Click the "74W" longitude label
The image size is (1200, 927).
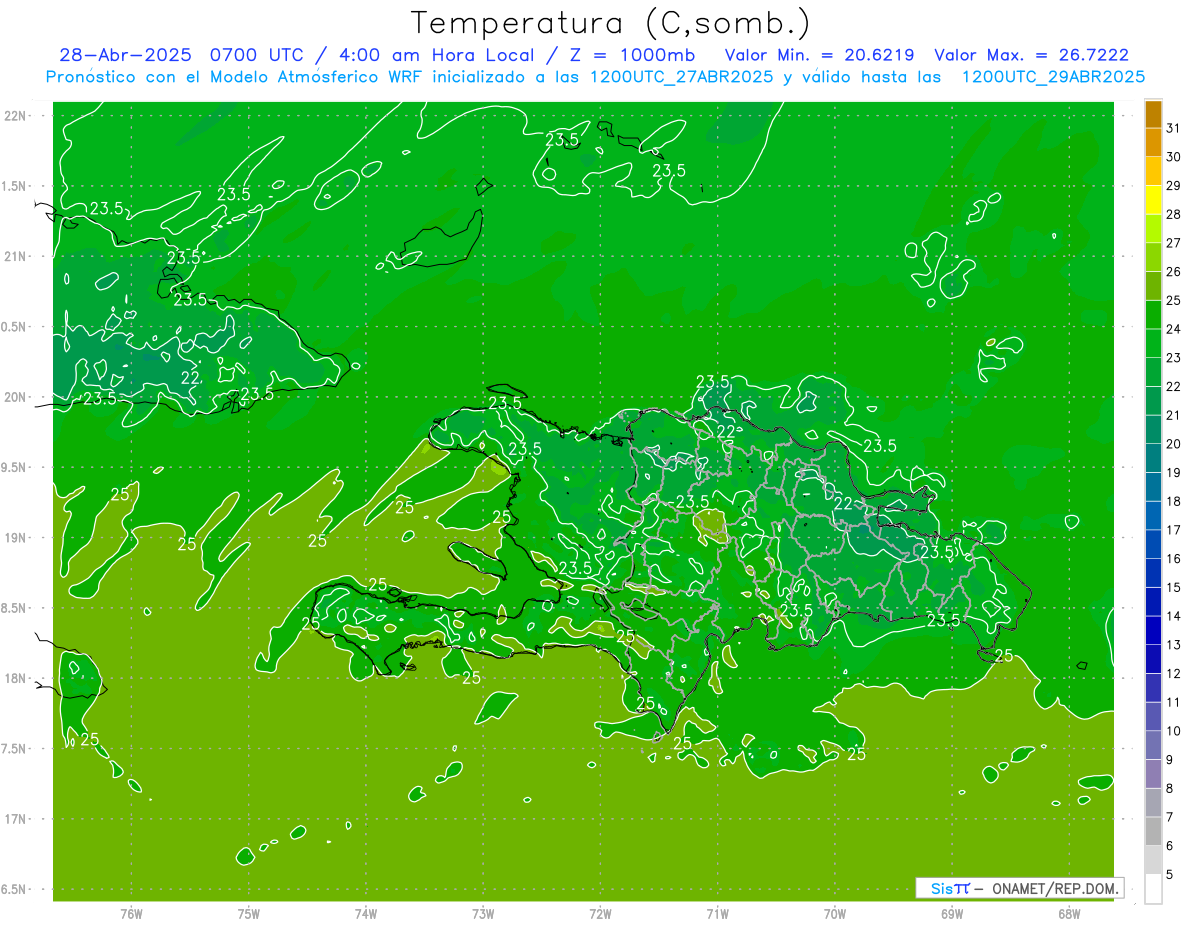coord(366,914)
